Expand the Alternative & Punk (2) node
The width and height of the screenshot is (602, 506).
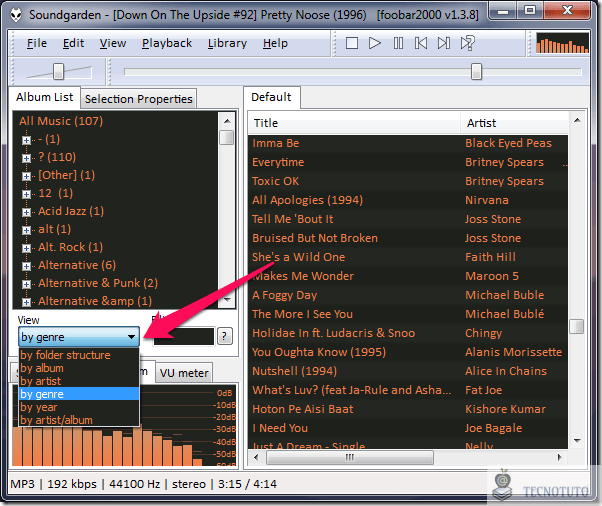click(26, 284)
